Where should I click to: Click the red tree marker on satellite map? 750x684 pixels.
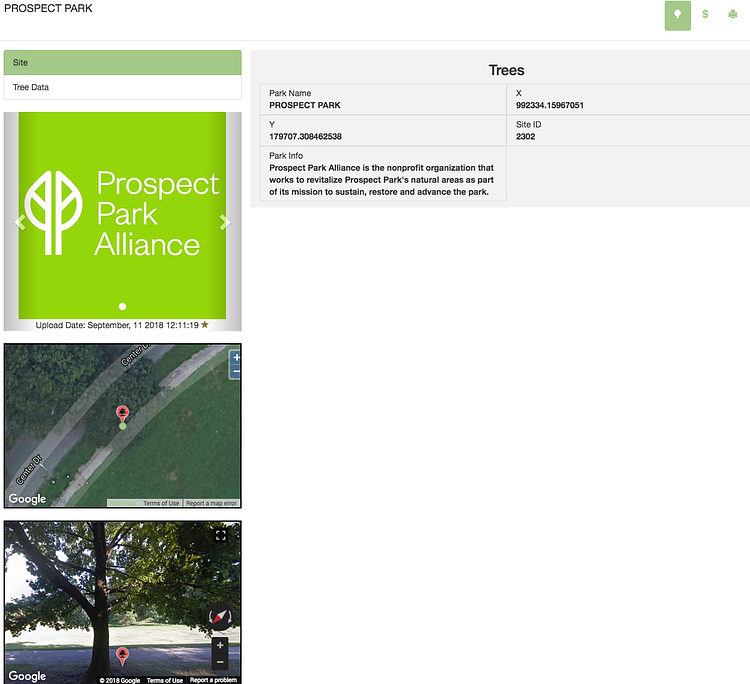pyautogui.click(x=122, y=412)
